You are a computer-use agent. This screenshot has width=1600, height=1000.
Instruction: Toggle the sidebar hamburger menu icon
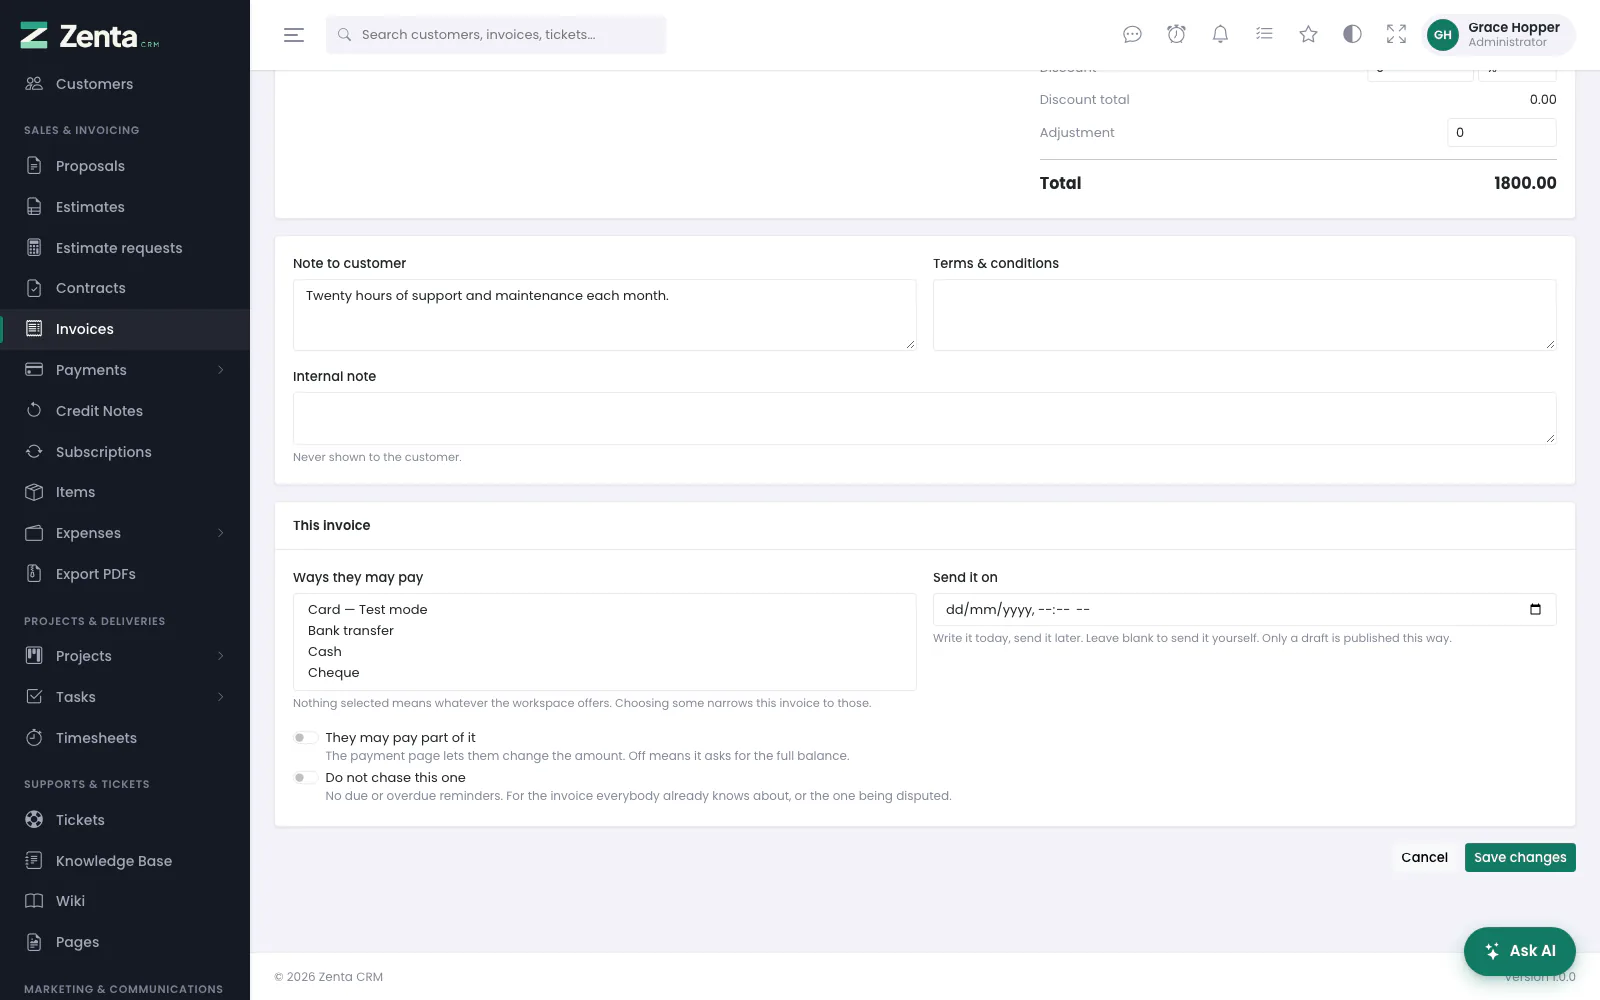point(294,35)
